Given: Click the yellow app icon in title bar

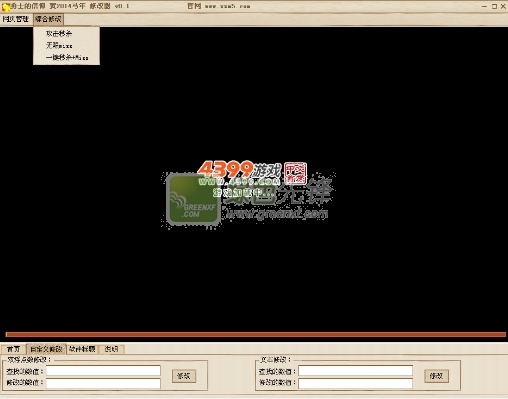Looking at the screenshot, I should point(6,6).
